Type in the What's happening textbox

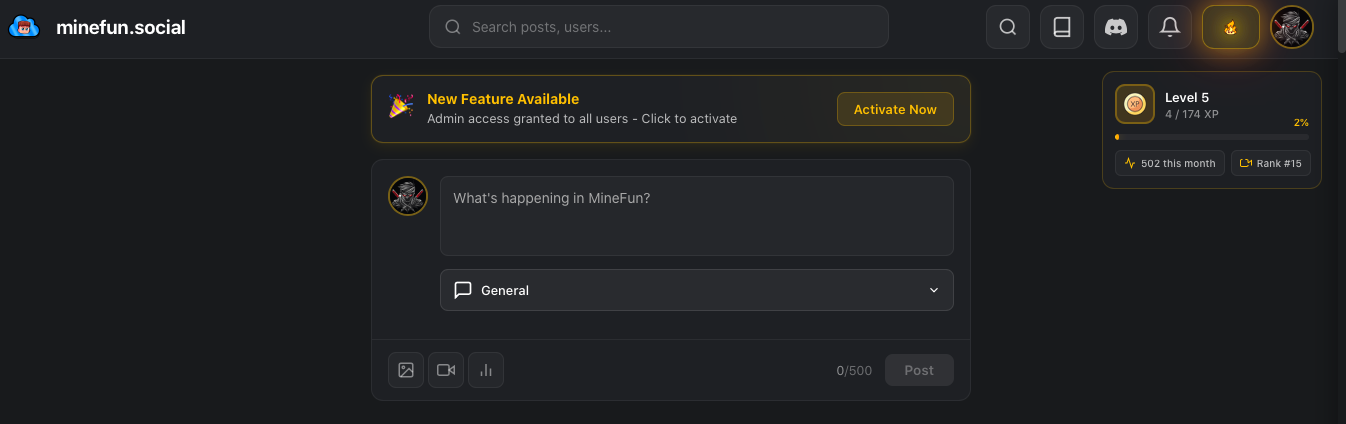696,216
